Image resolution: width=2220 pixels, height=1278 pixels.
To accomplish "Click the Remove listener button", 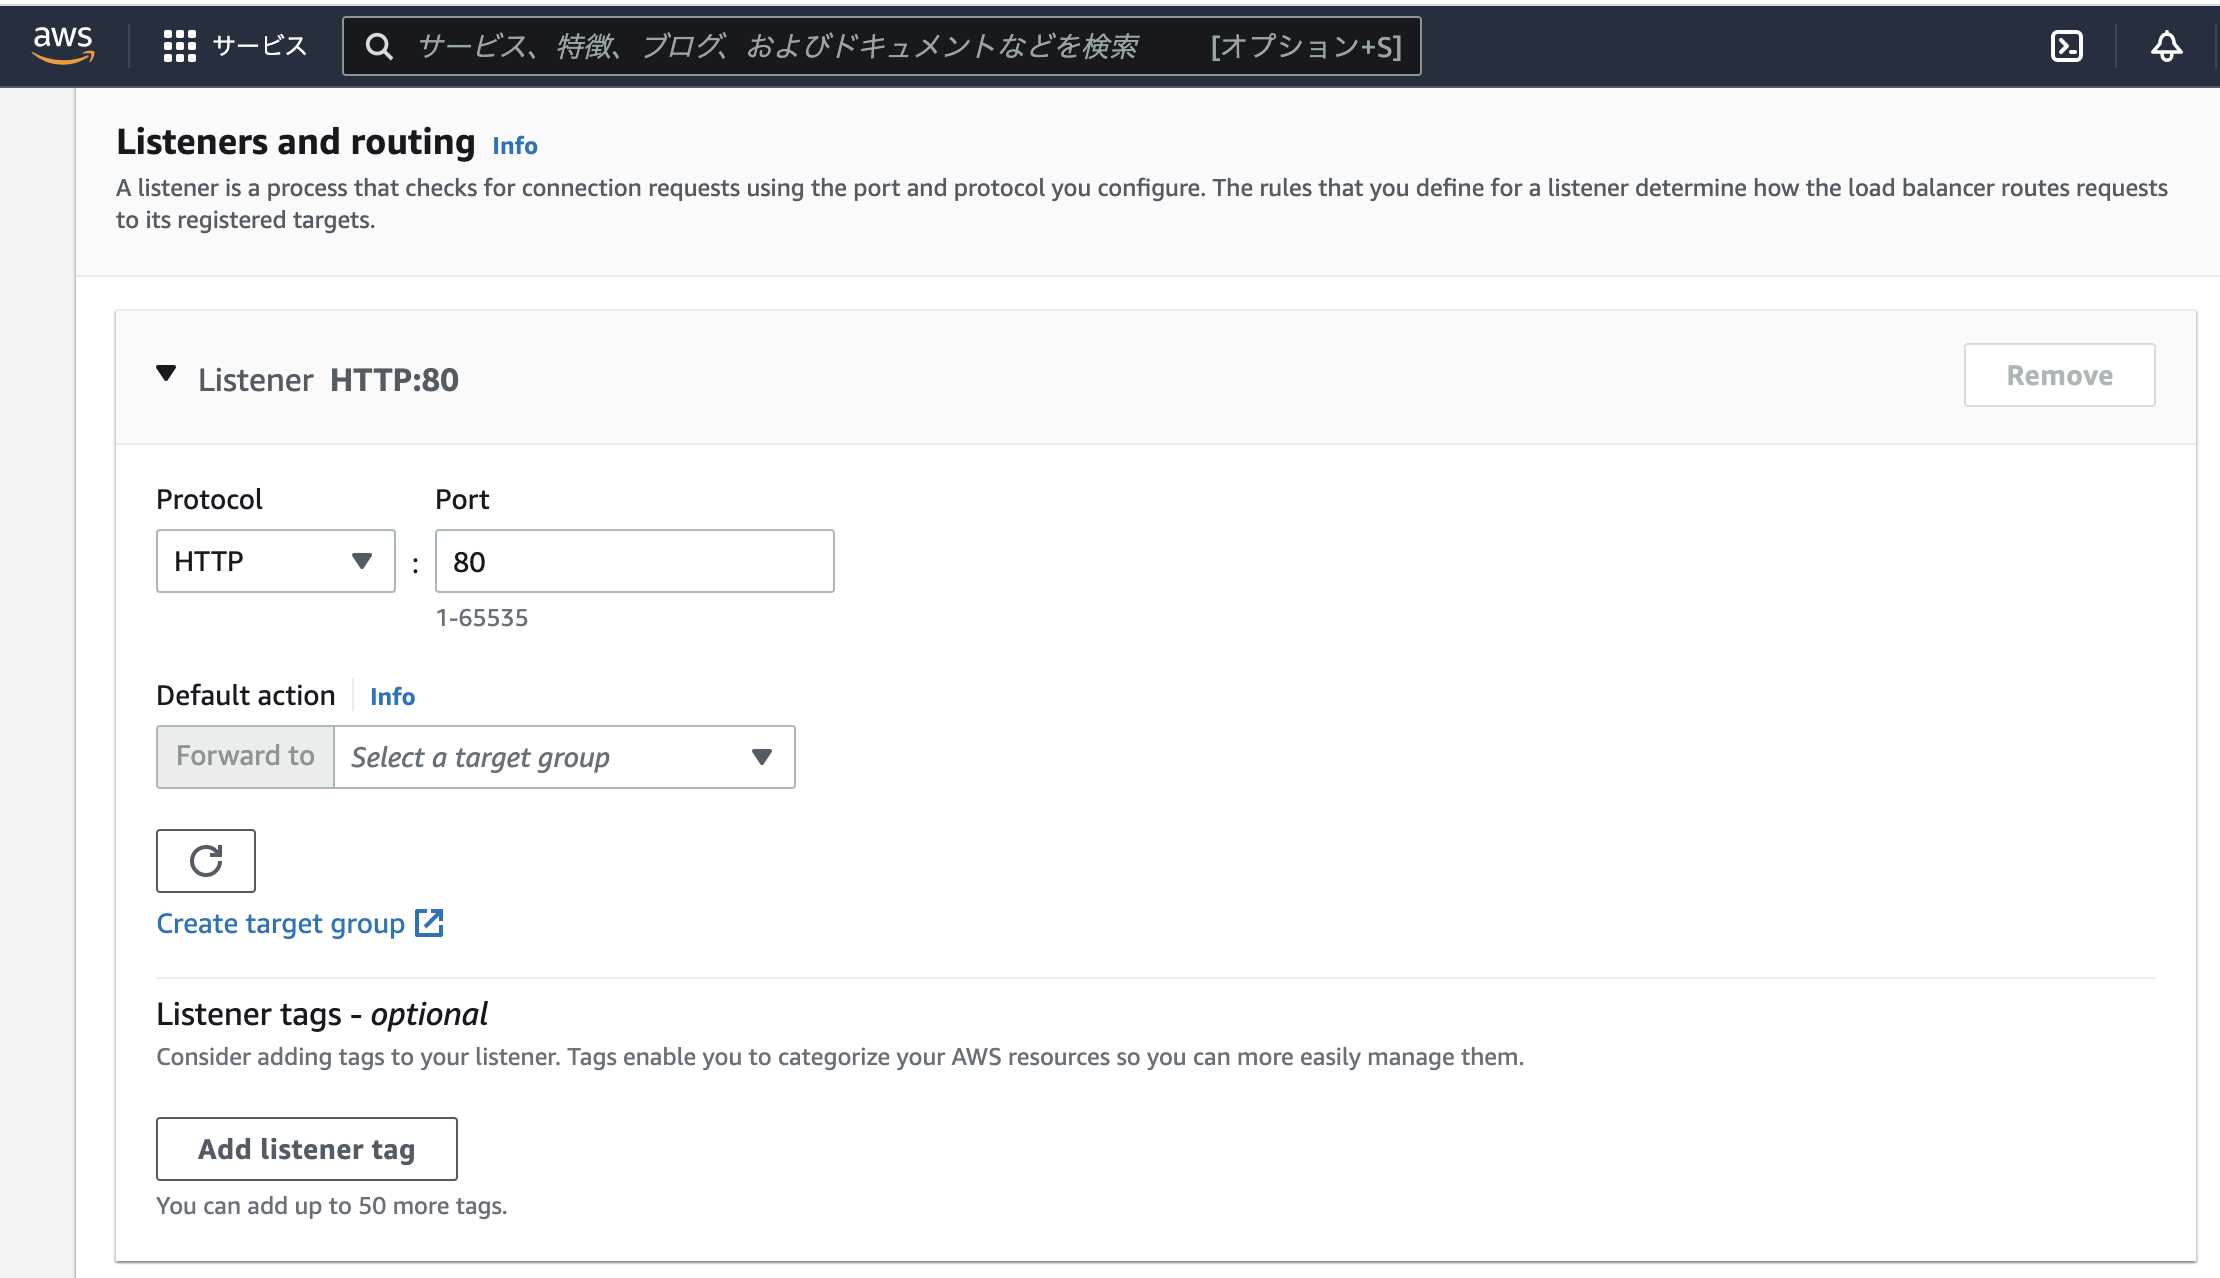I will pos(2059,375).
